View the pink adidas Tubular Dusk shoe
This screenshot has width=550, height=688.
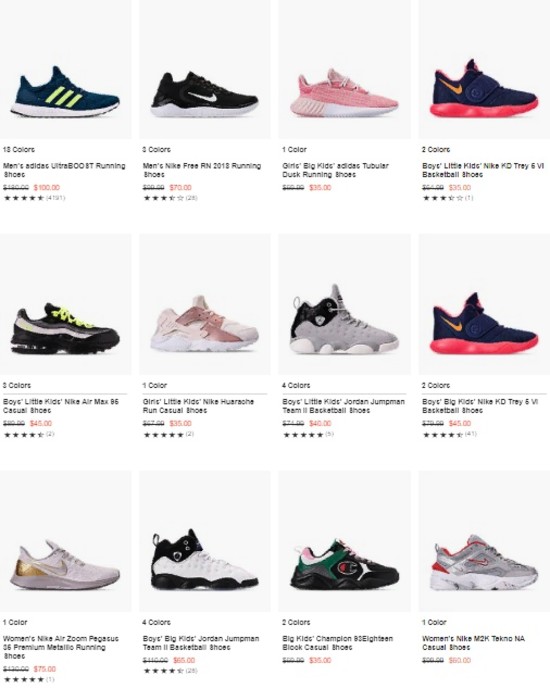pyautogui.click(x=344, y=69)
